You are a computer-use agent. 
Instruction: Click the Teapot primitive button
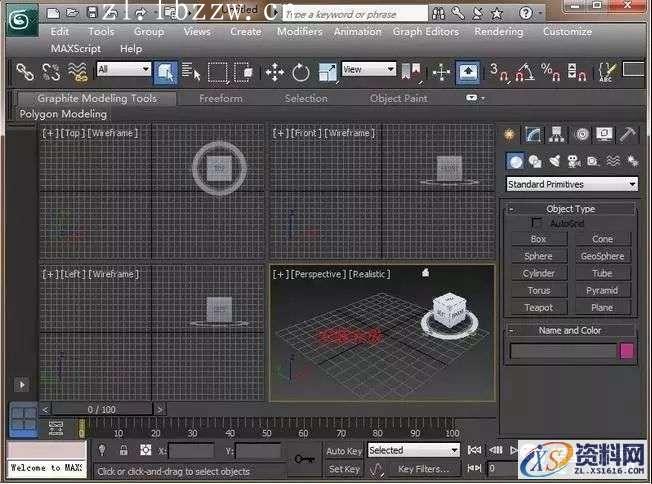[539, 308]
